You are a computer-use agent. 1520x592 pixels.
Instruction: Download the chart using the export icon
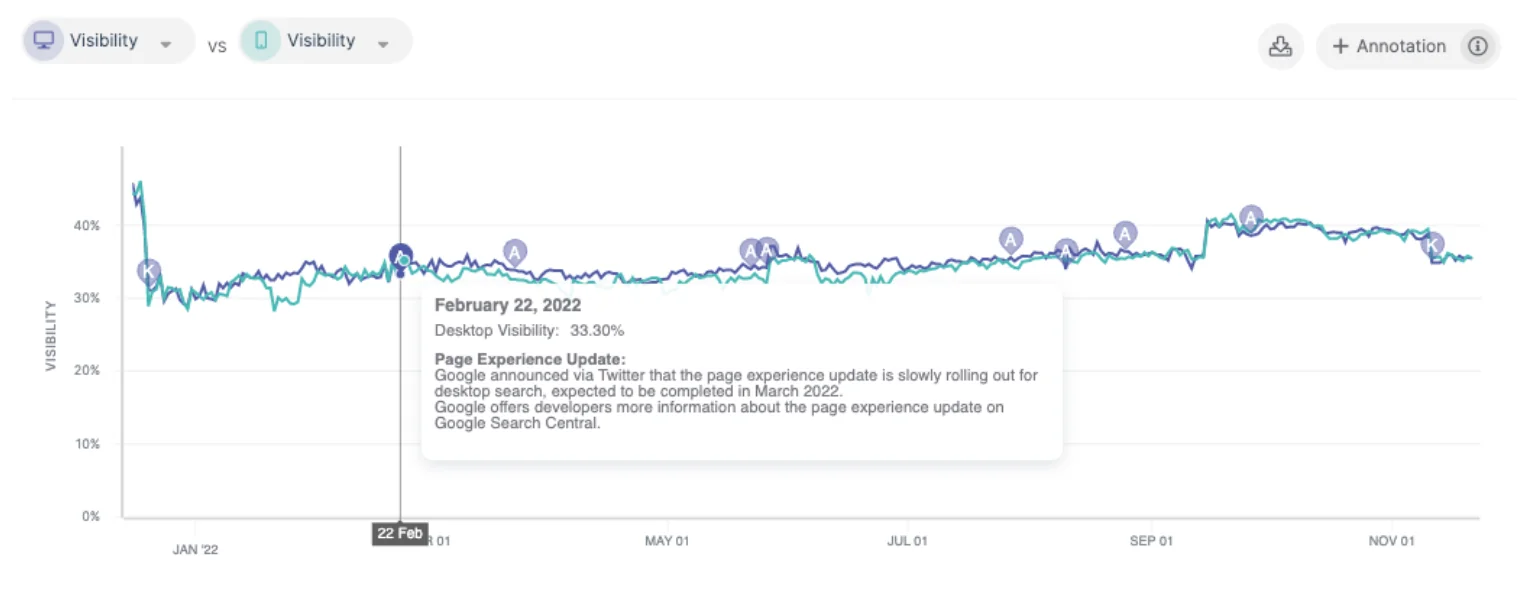click(x=1280, y=46)
